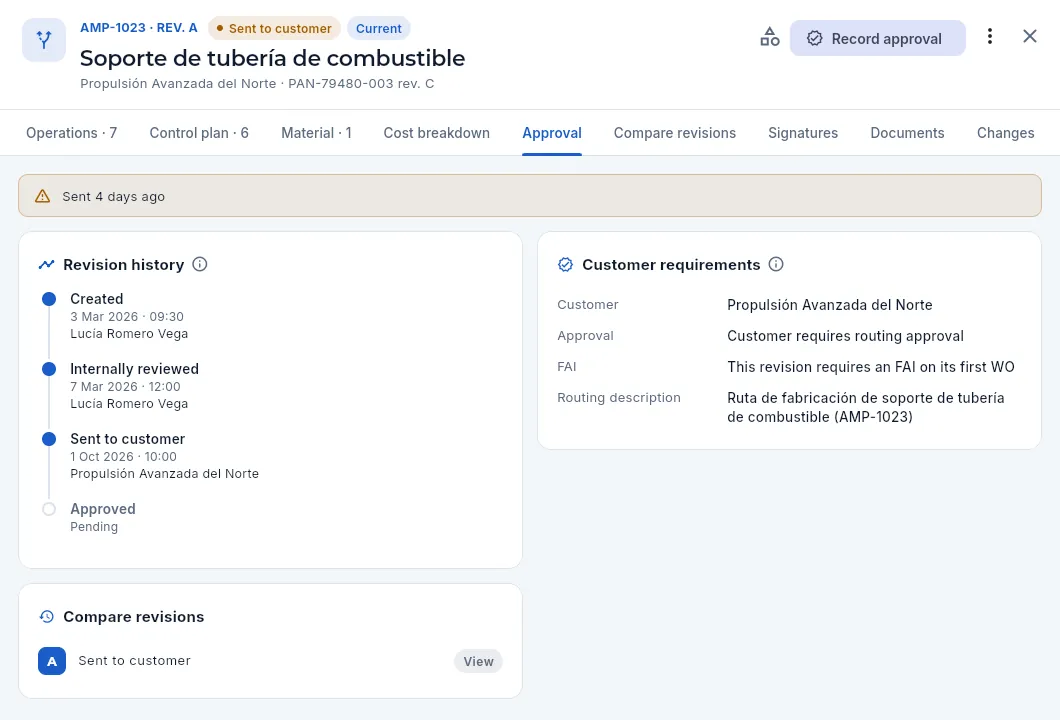This screenshot has width=1060, height=720.
Task: Click Propulsión Avanzada del Norte under Sent to customer
Action: click(164, 474)
